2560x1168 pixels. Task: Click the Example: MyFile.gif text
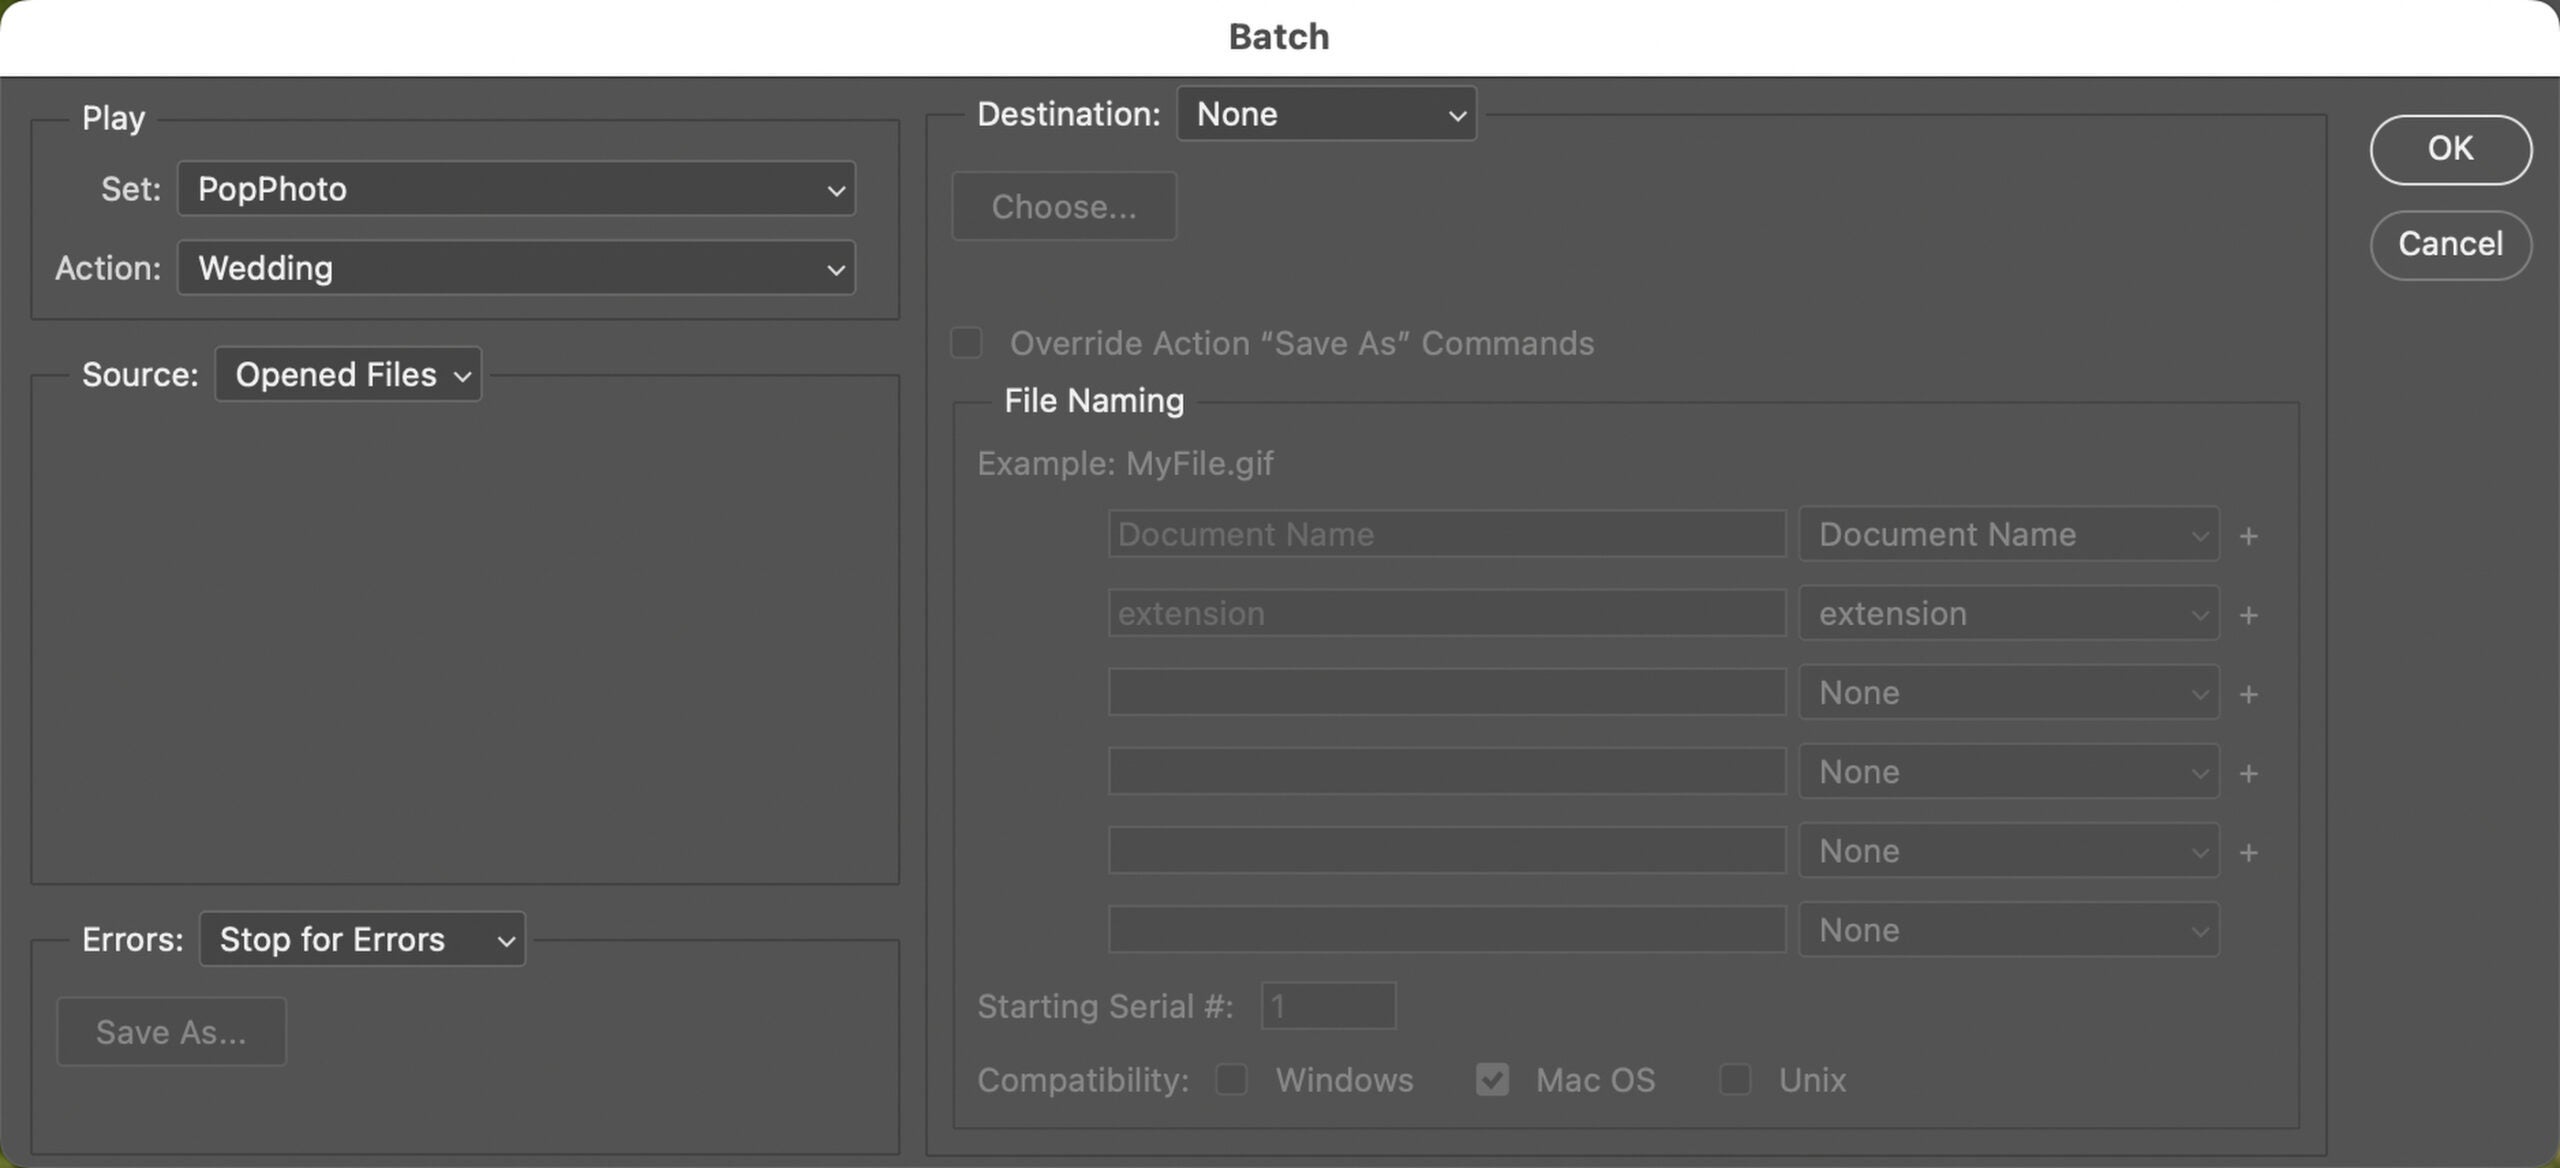tap(1125, 463)
